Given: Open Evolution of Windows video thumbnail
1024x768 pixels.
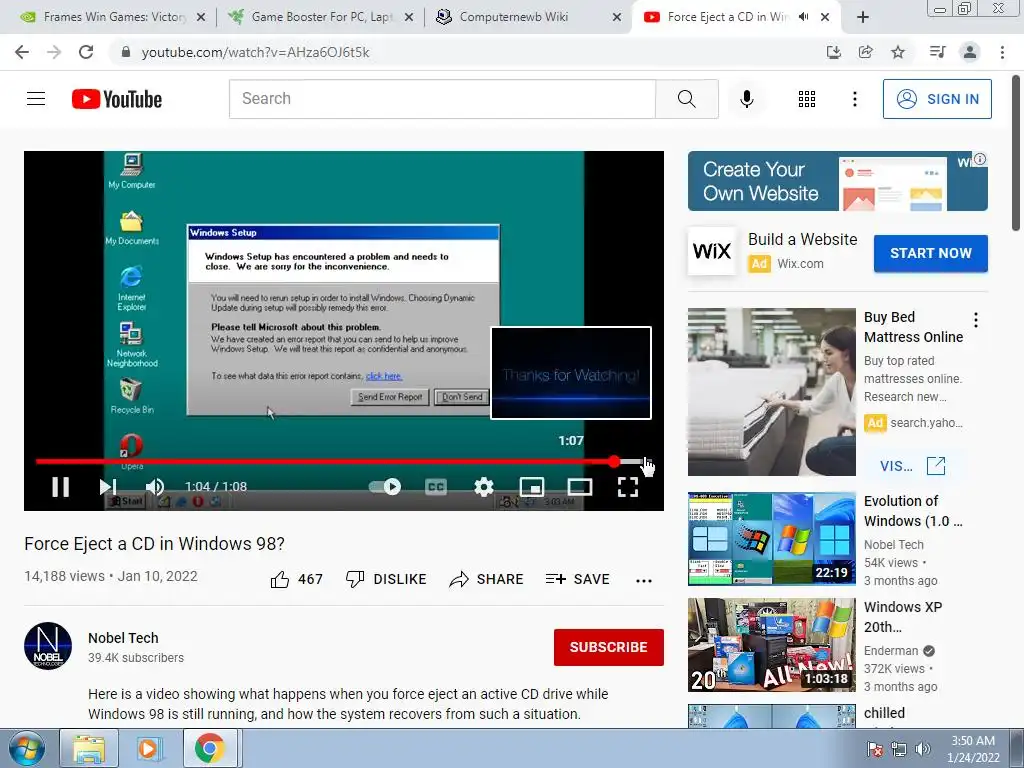Looking at the screenshot, I should click(771, 539).
